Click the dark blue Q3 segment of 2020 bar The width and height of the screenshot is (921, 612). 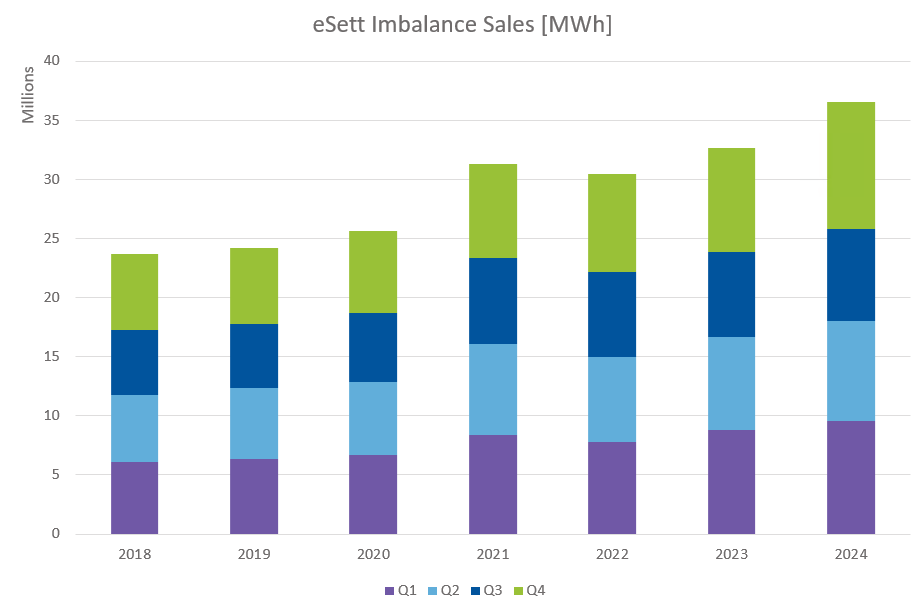(x=373, y=348)
